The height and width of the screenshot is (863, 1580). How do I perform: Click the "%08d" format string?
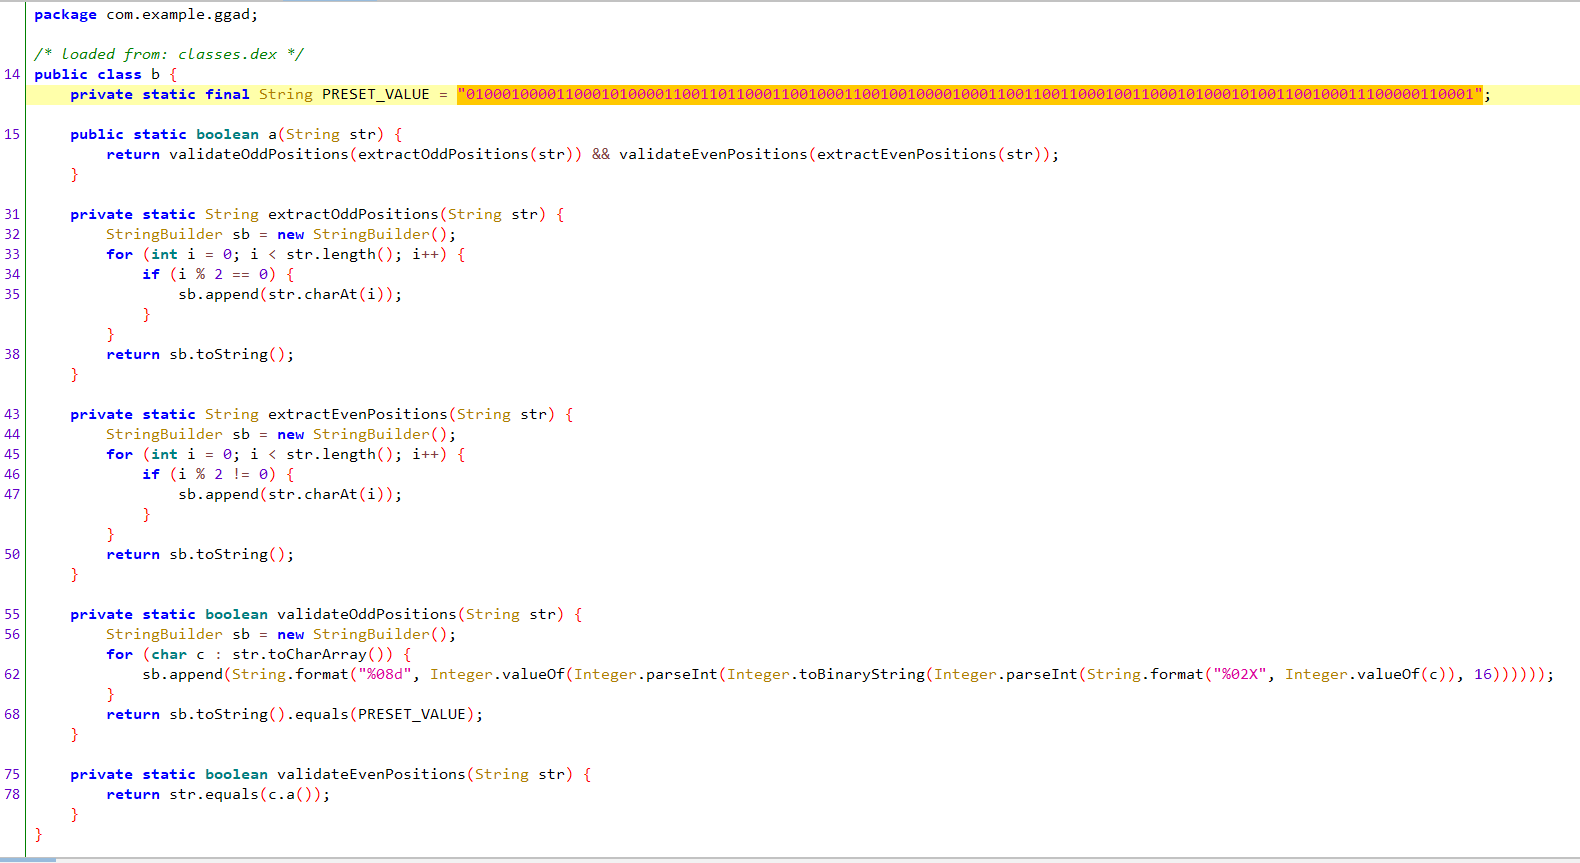coord(385,675)
